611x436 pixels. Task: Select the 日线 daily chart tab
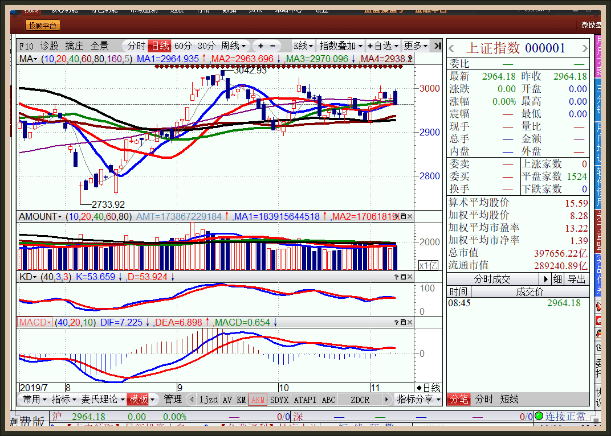point(160,46)
